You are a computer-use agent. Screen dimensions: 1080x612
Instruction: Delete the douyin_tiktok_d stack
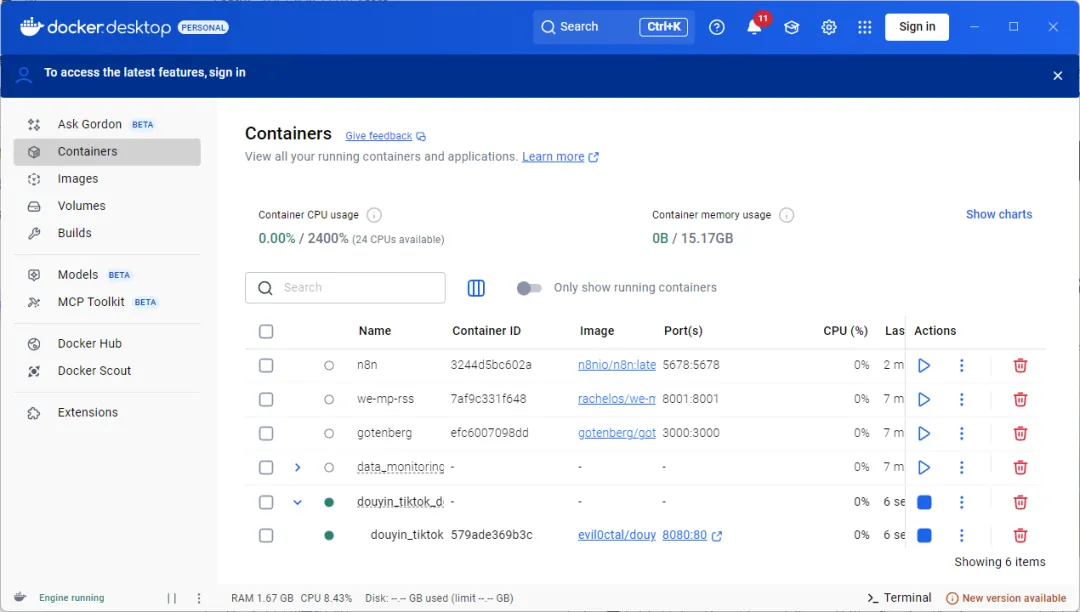[x=1020, y=502]
